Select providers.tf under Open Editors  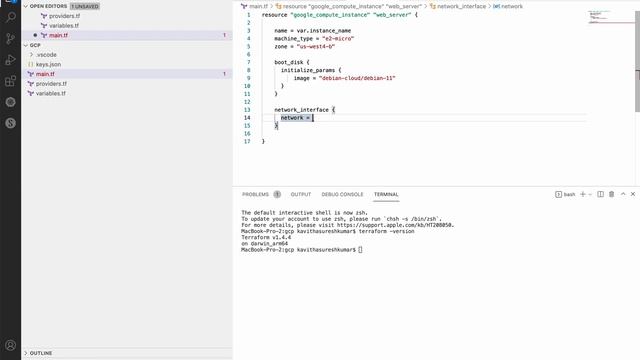tap(64, 16)
